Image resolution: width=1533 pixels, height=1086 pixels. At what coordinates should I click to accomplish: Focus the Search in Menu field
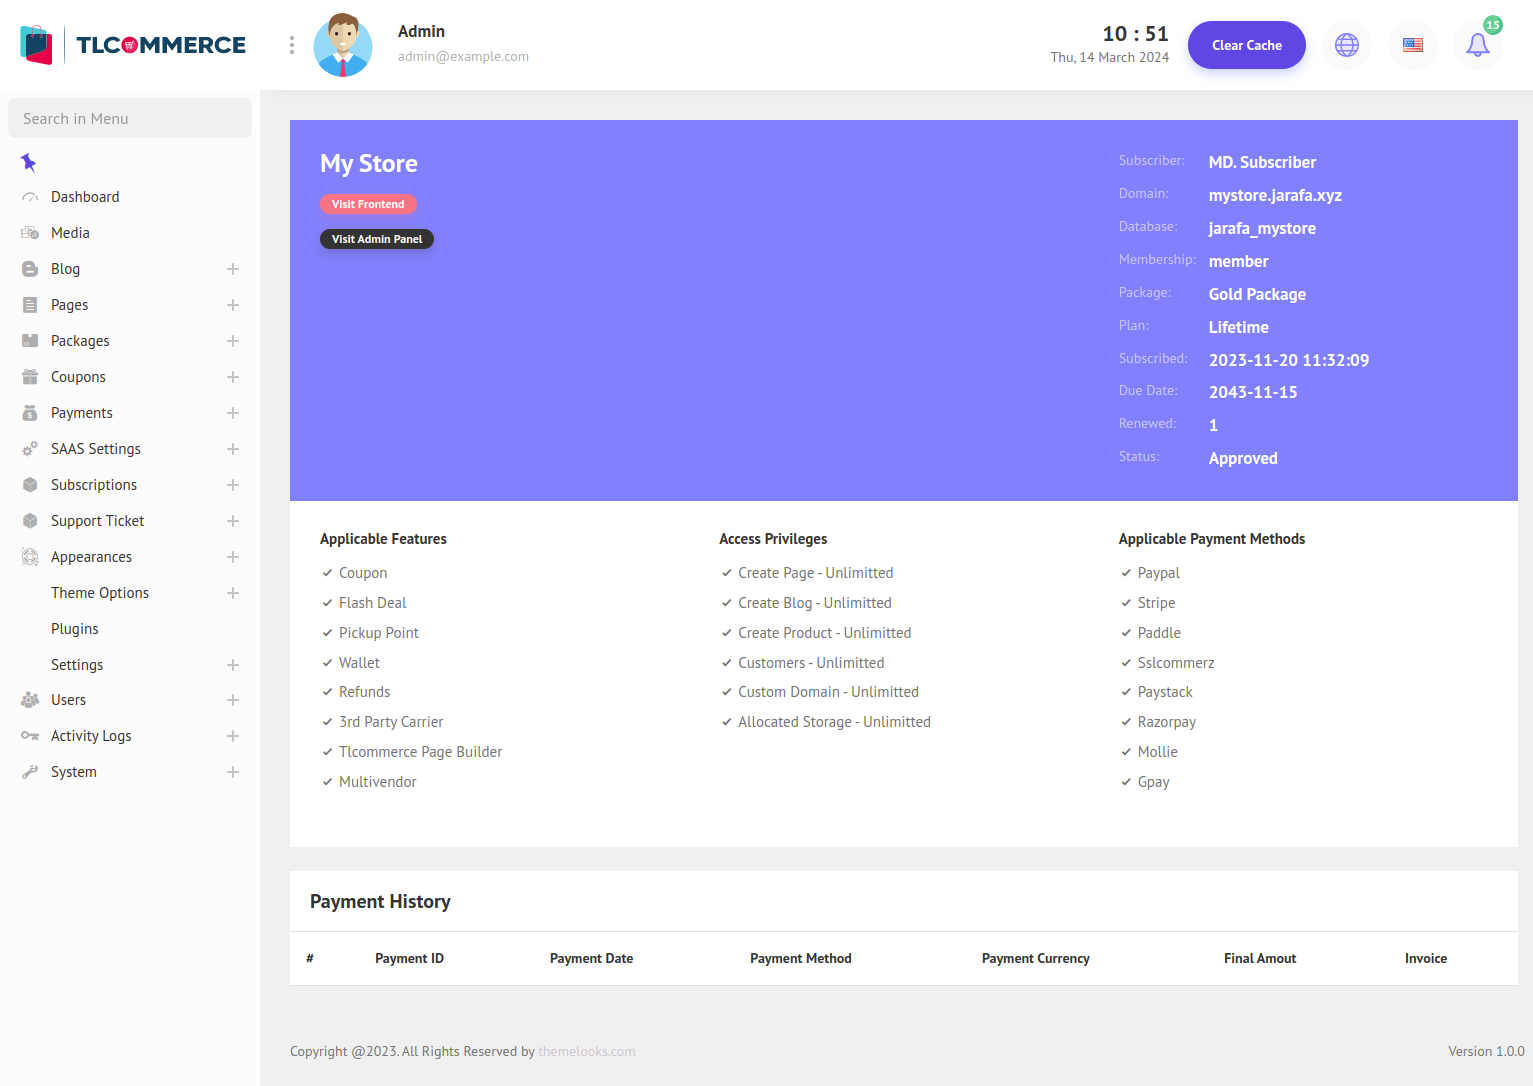[130, 118]
